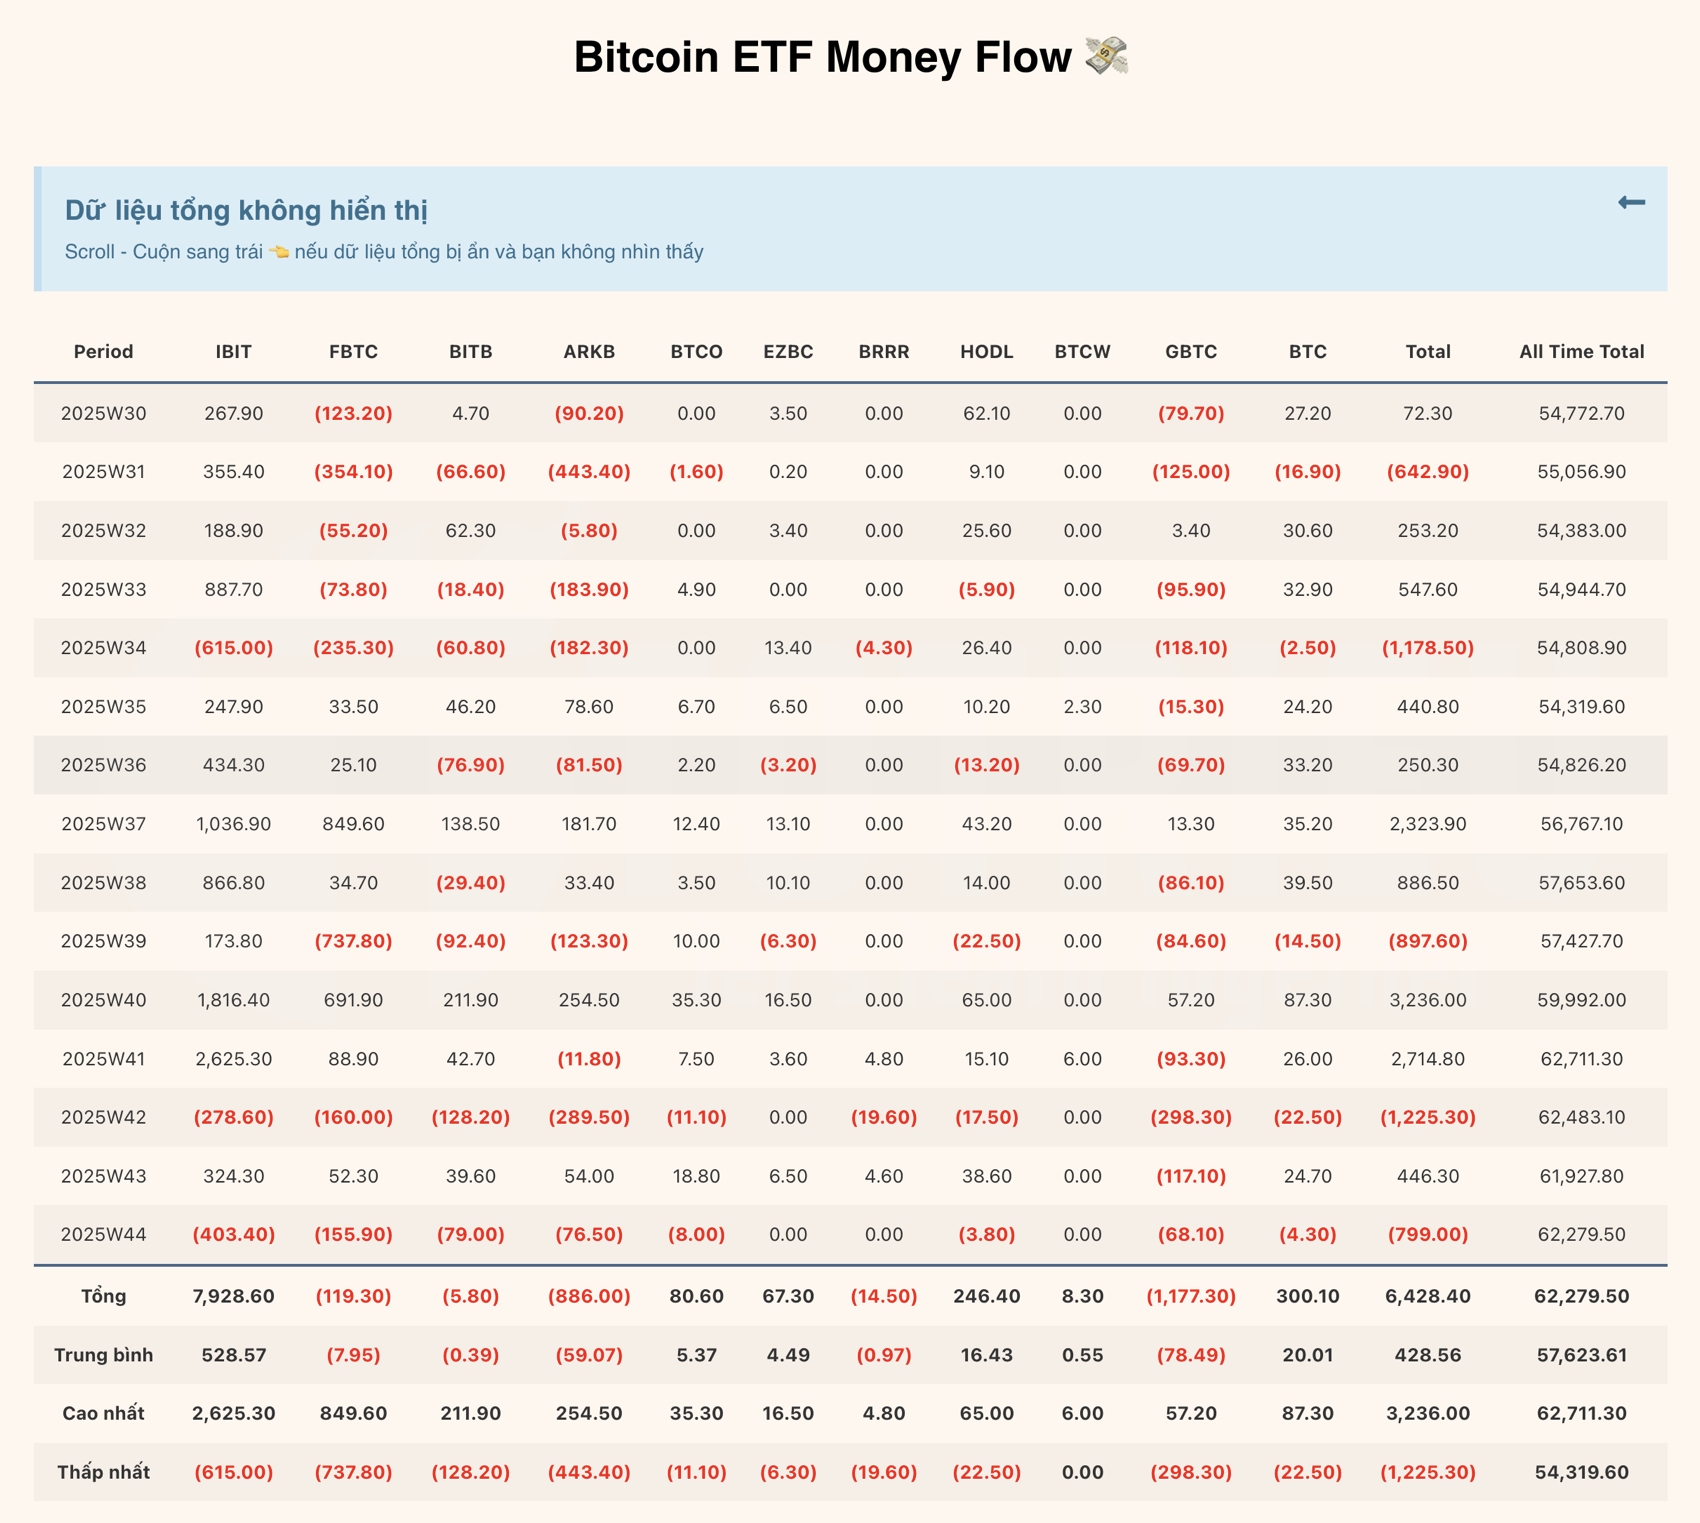Select the 2025W30 row
1700x1523 pixels.
coord(103,413)
